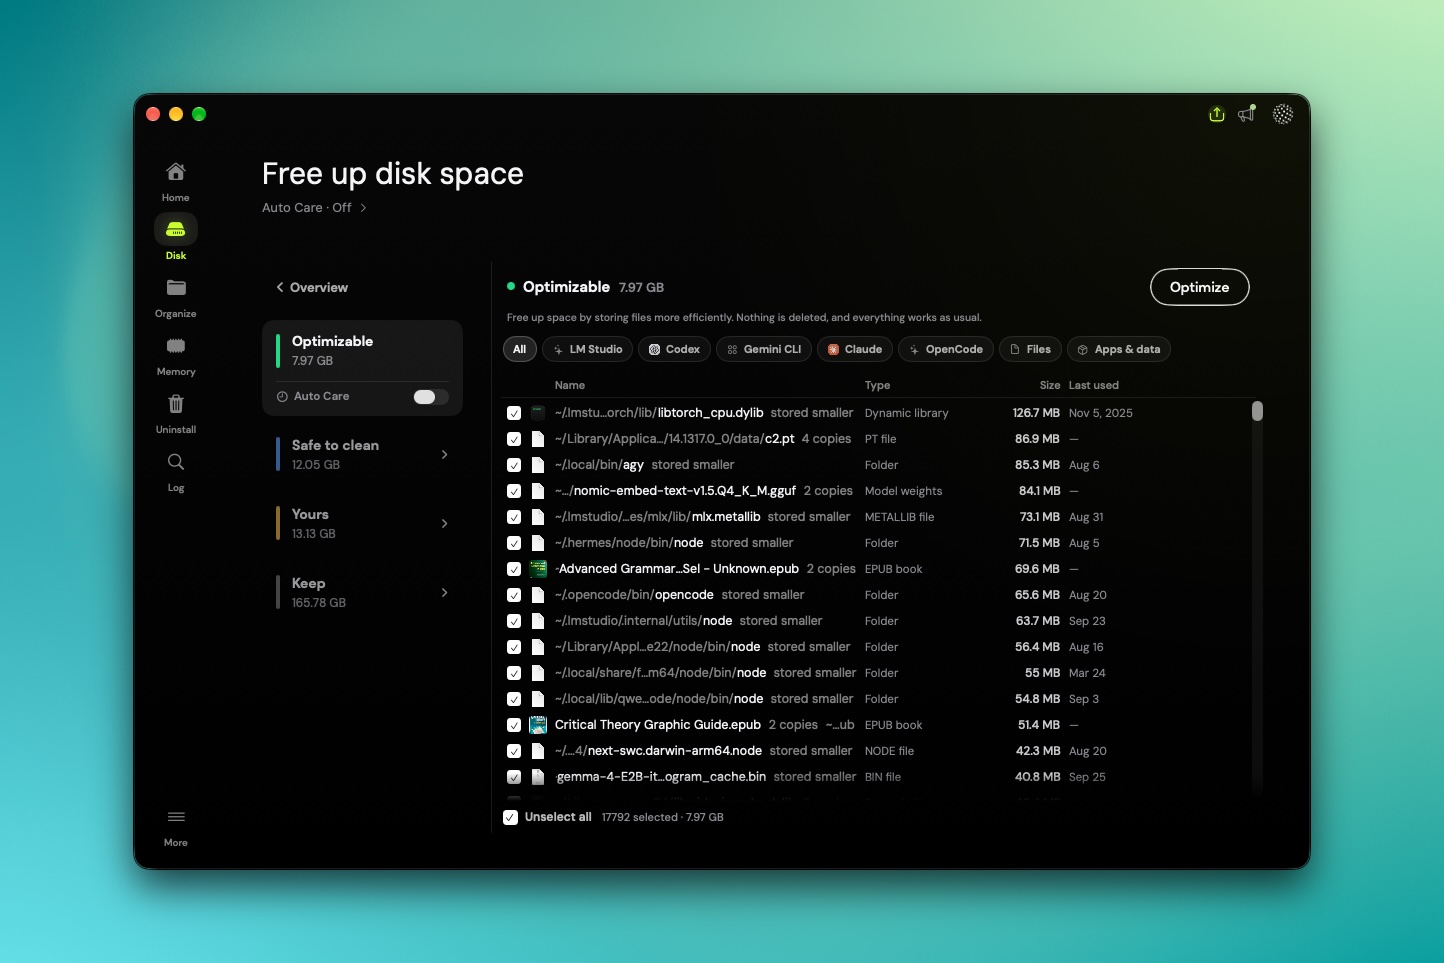Toggle the Auto Care switch
1444x963 pixels.
coord(430,397)
